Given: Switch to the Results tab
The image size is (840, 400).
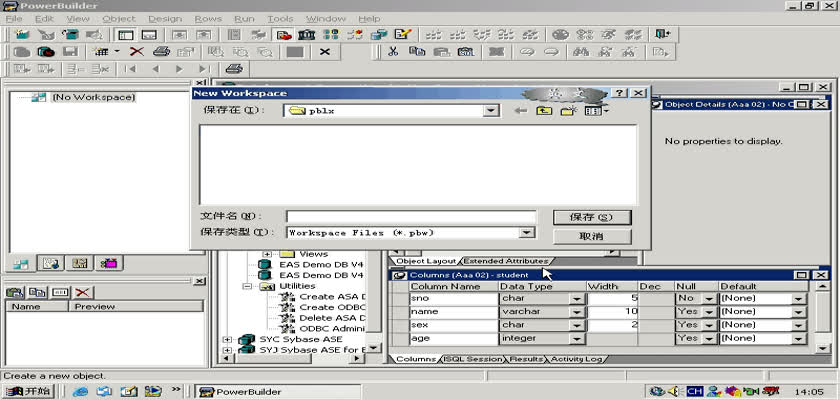Looking at the screenshot, I should click(527, 359).
